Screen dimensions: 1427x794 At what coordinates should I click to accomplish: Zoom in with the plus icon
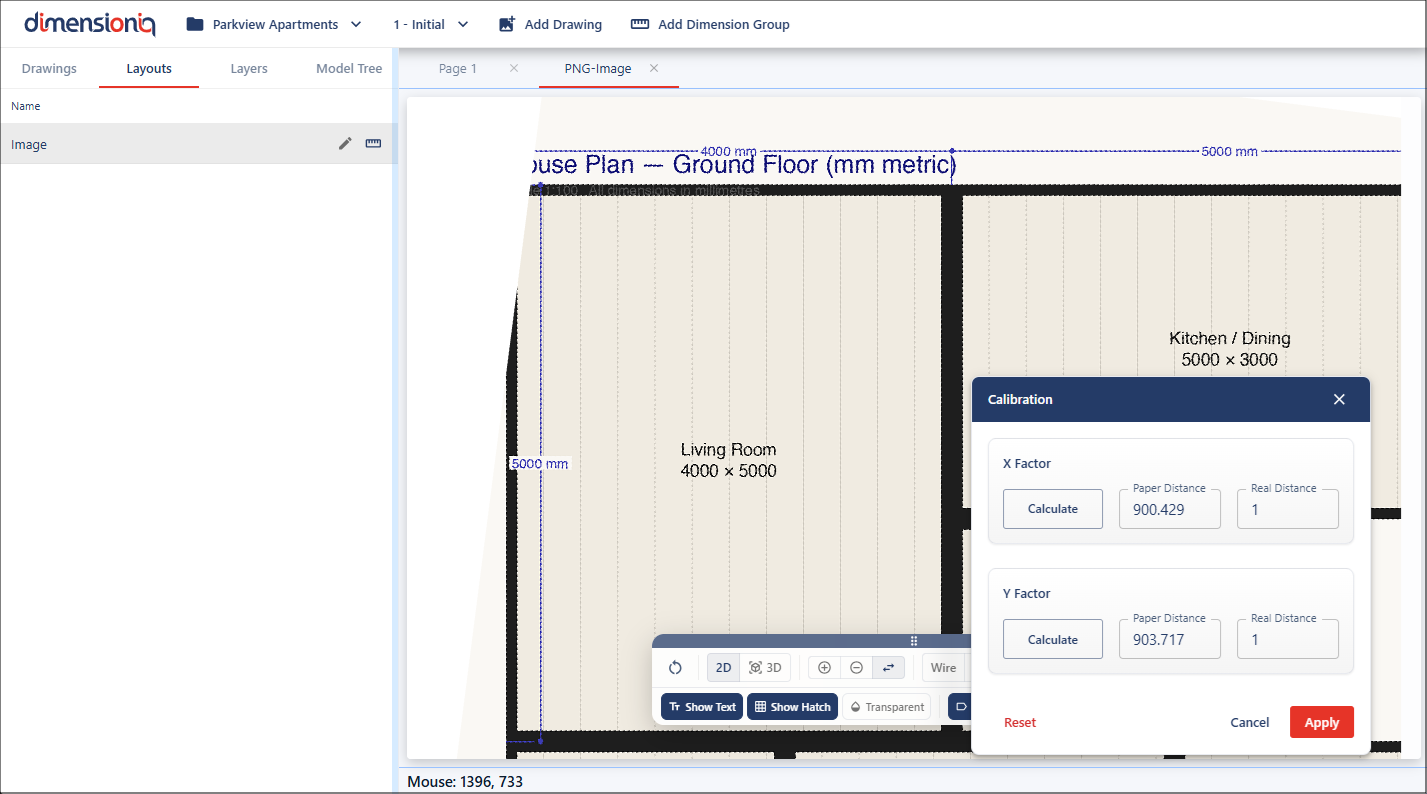point(824,668)
